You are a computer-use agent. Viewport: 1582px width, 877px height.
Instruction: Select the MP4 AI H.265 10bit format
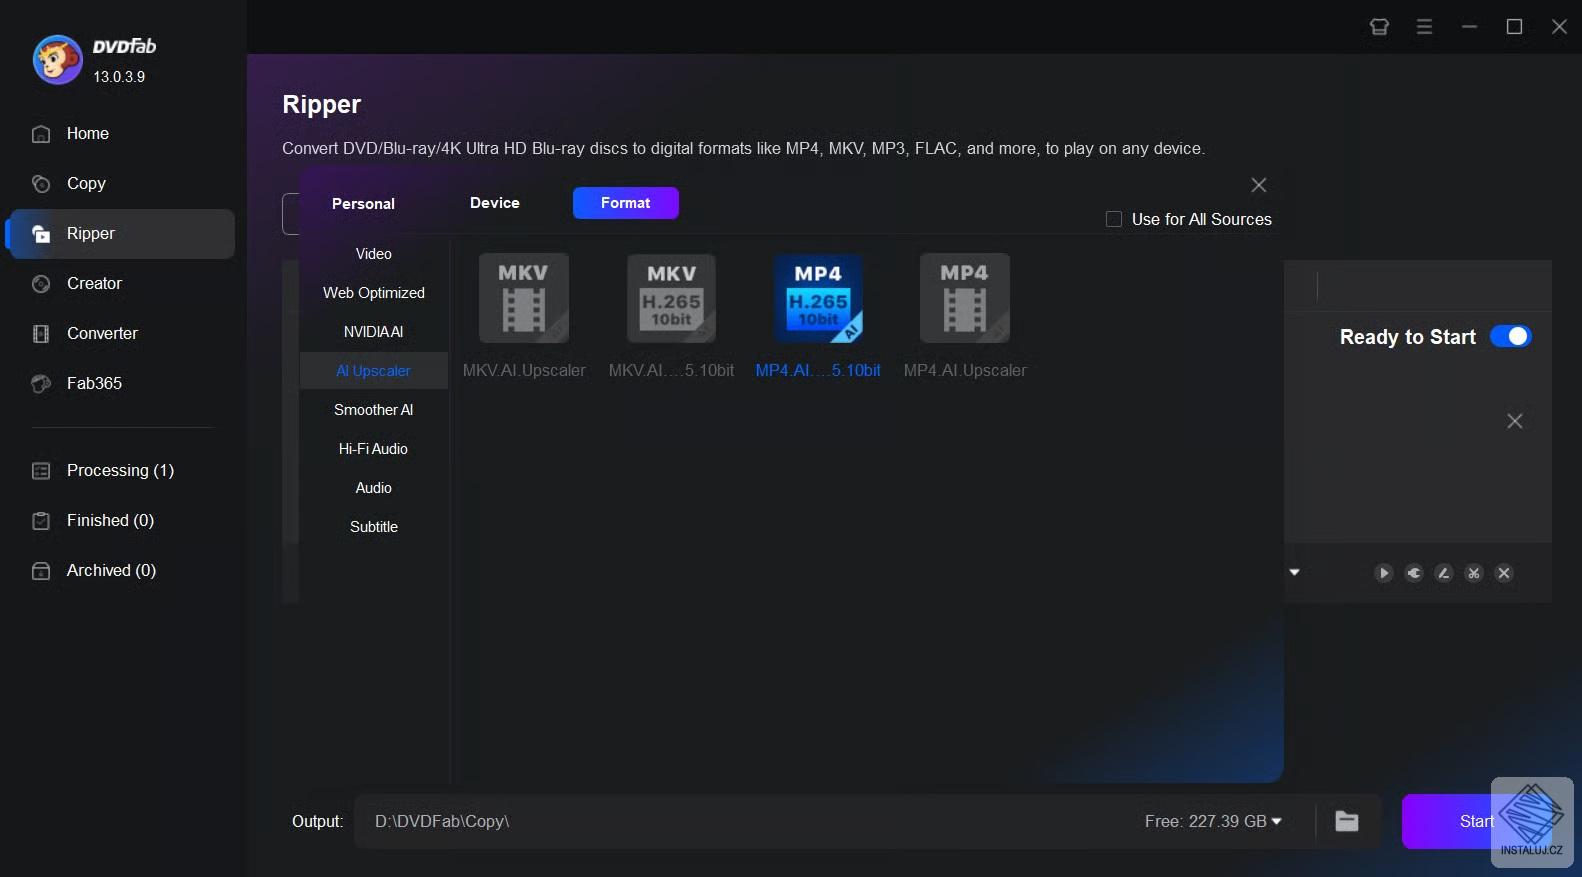click(818, 298)
